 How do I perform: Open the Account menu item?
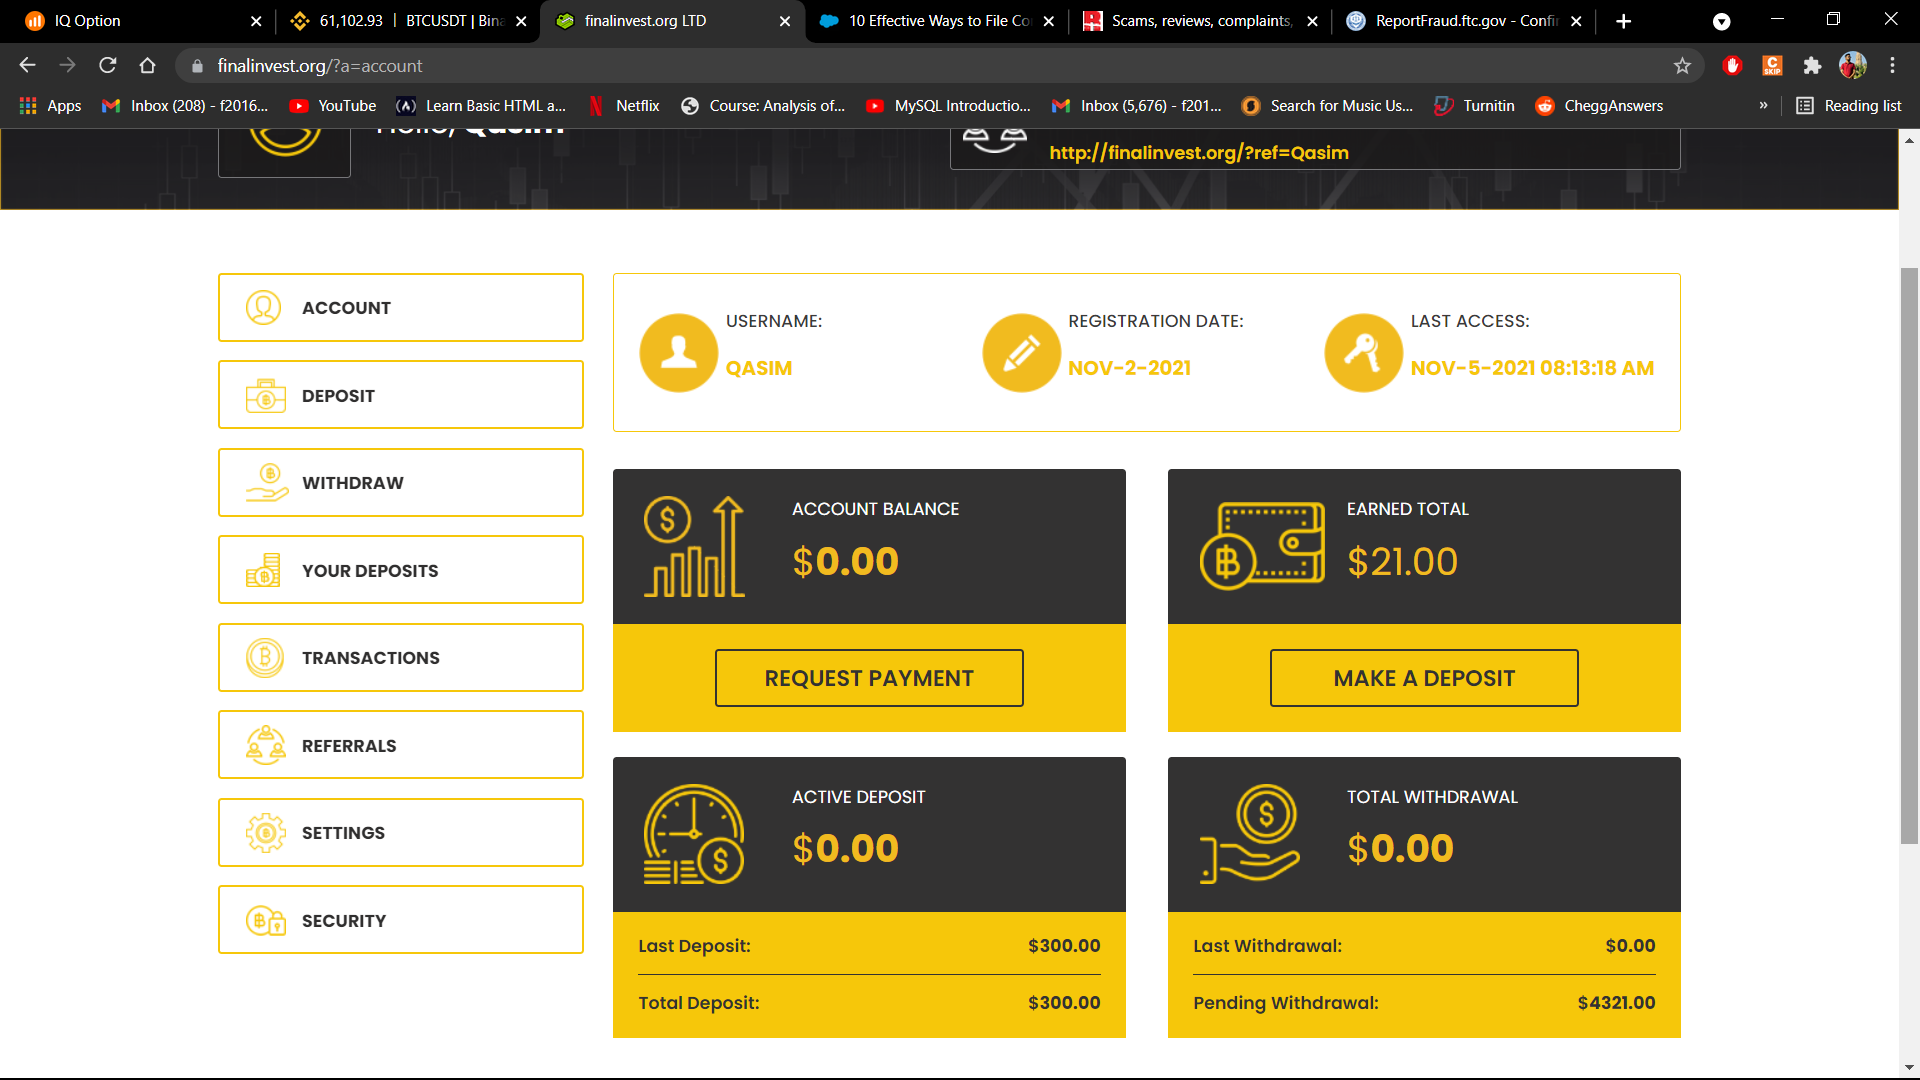coord(400,308)
